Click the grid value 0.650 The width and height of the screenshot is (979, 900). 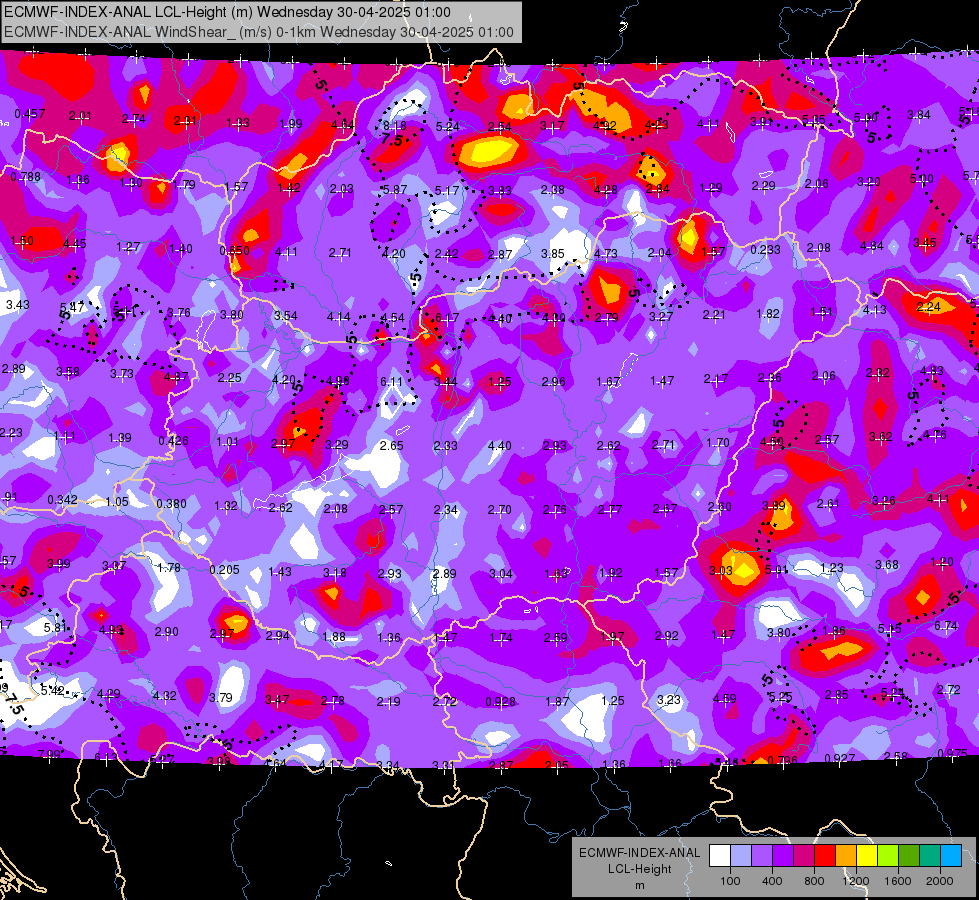click(235, 250)
